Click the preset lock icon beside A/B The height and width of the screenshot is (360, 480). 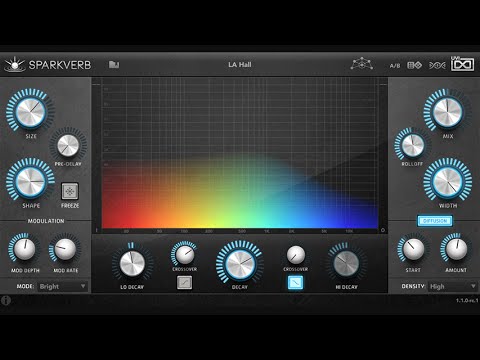pos(415,65)
